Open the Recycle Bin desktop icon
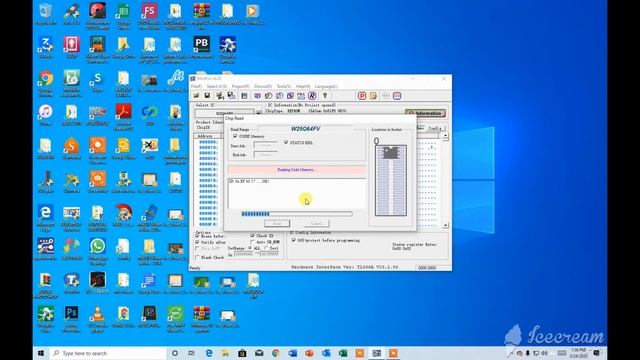 point(45,11)
